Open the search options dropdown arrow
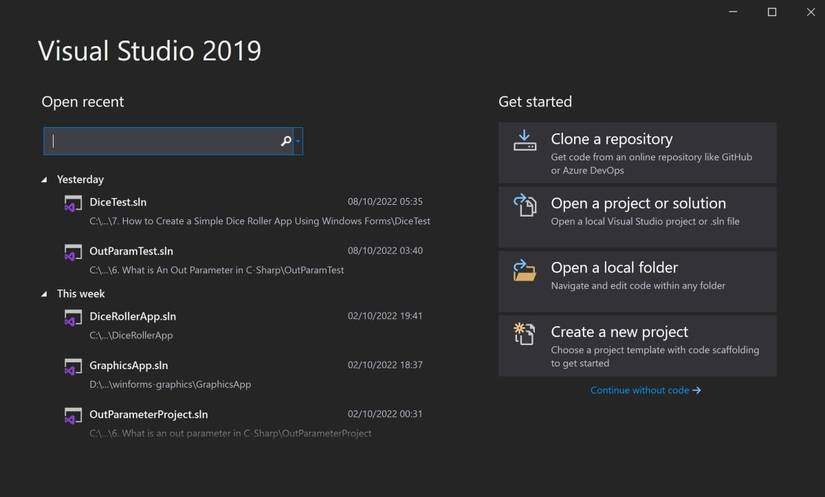 click(x=298, y=142)
